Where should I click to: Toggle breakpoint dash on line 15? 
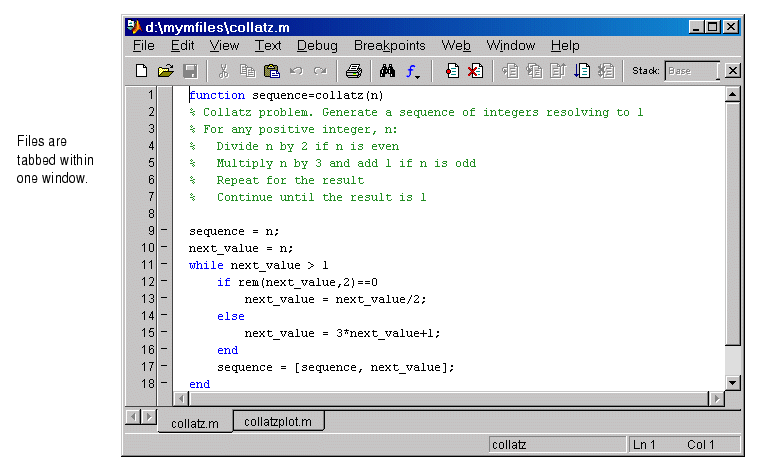[x=164, y=332]
